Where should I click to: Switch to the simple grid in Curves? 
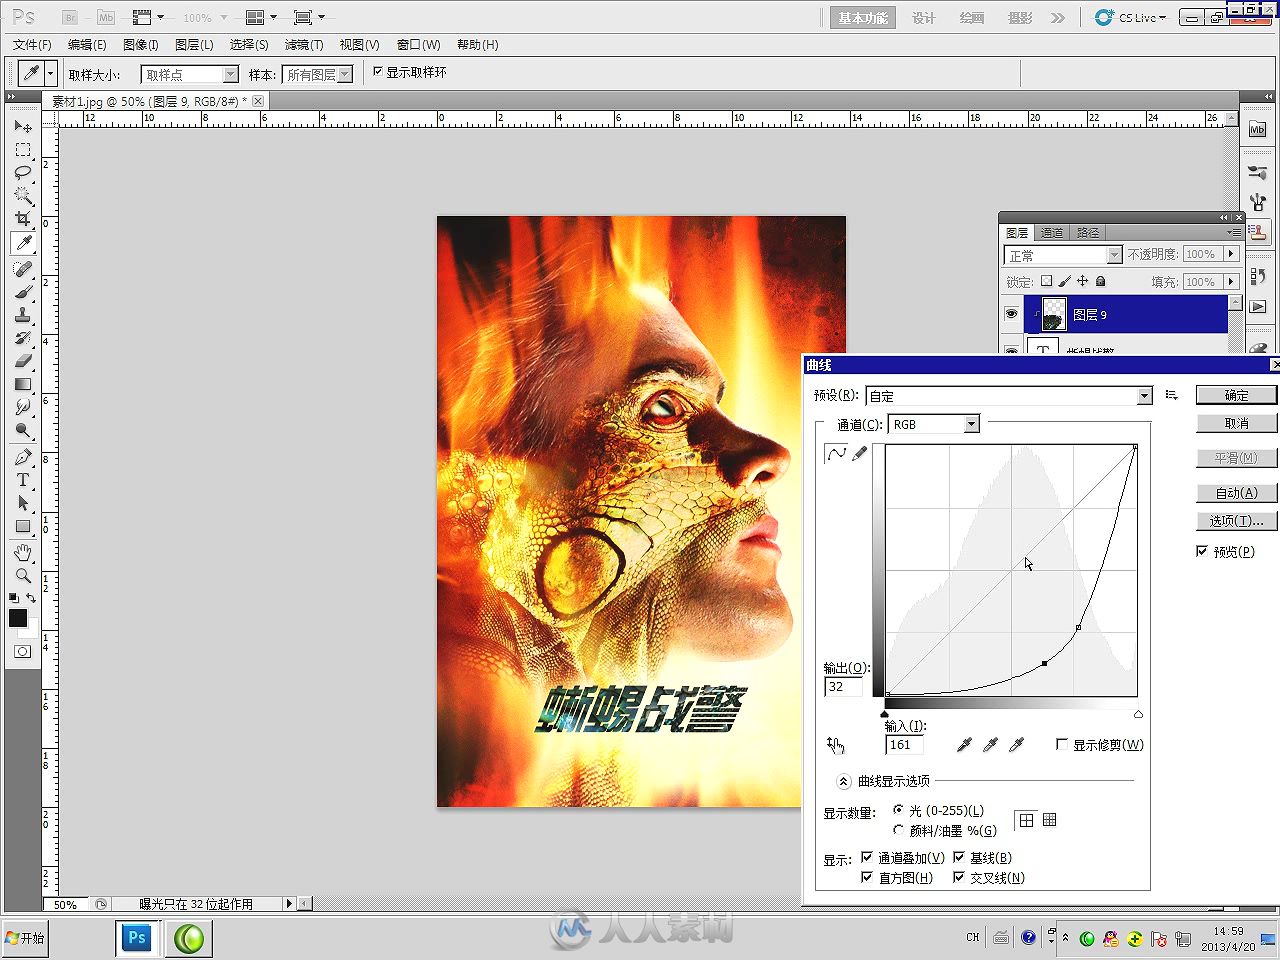[1026, 820]
